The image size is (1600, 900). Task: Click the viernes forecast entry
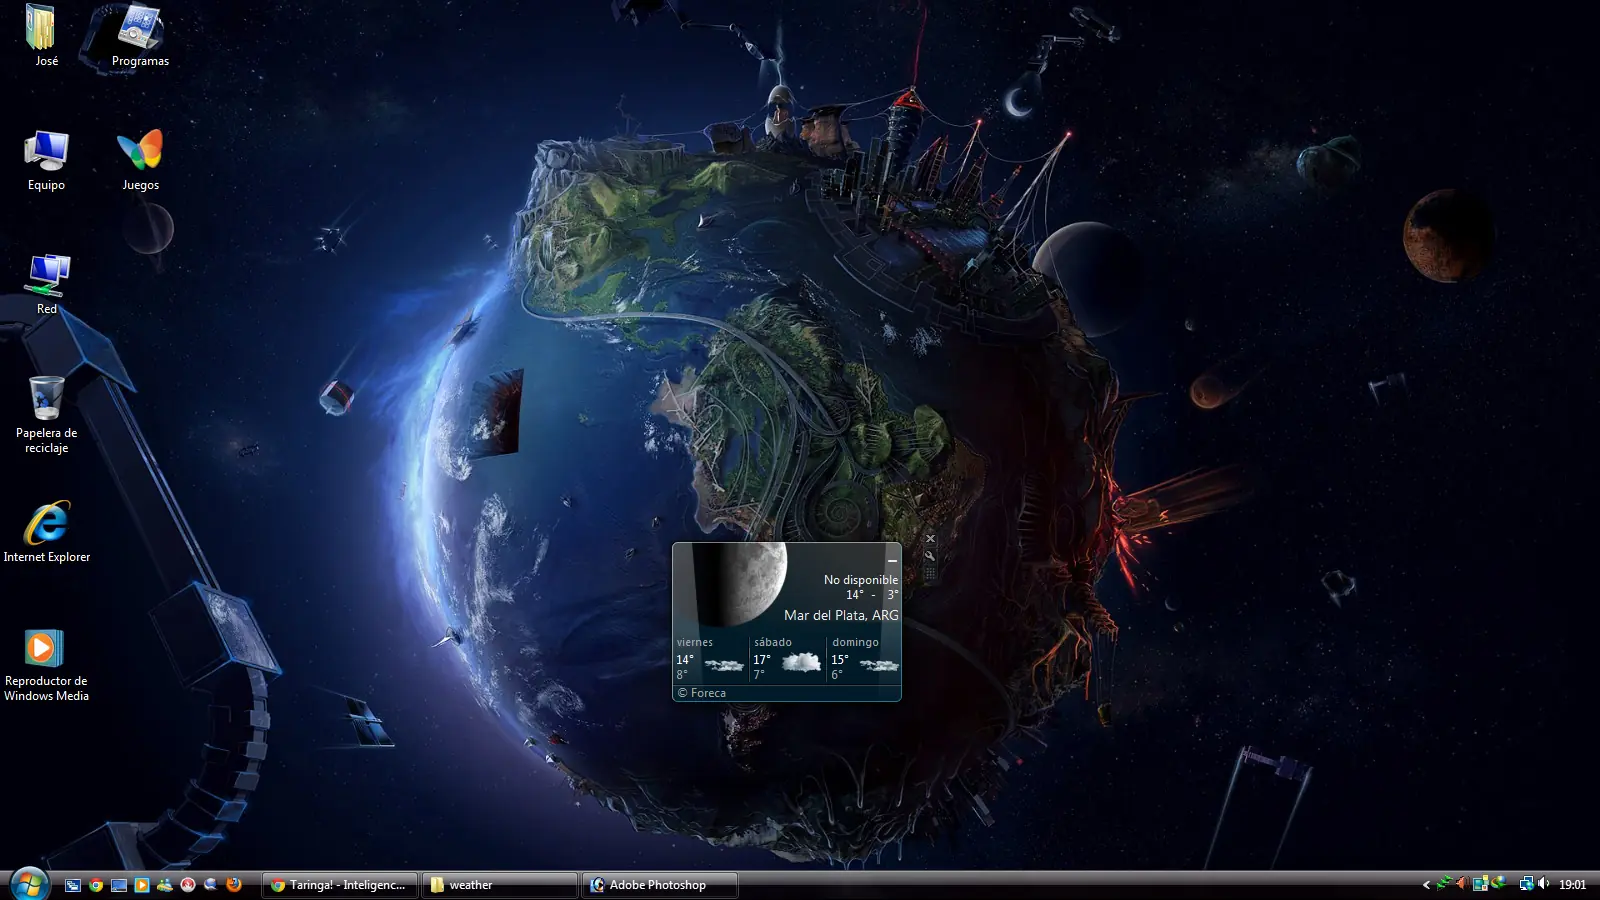(710, 659)
